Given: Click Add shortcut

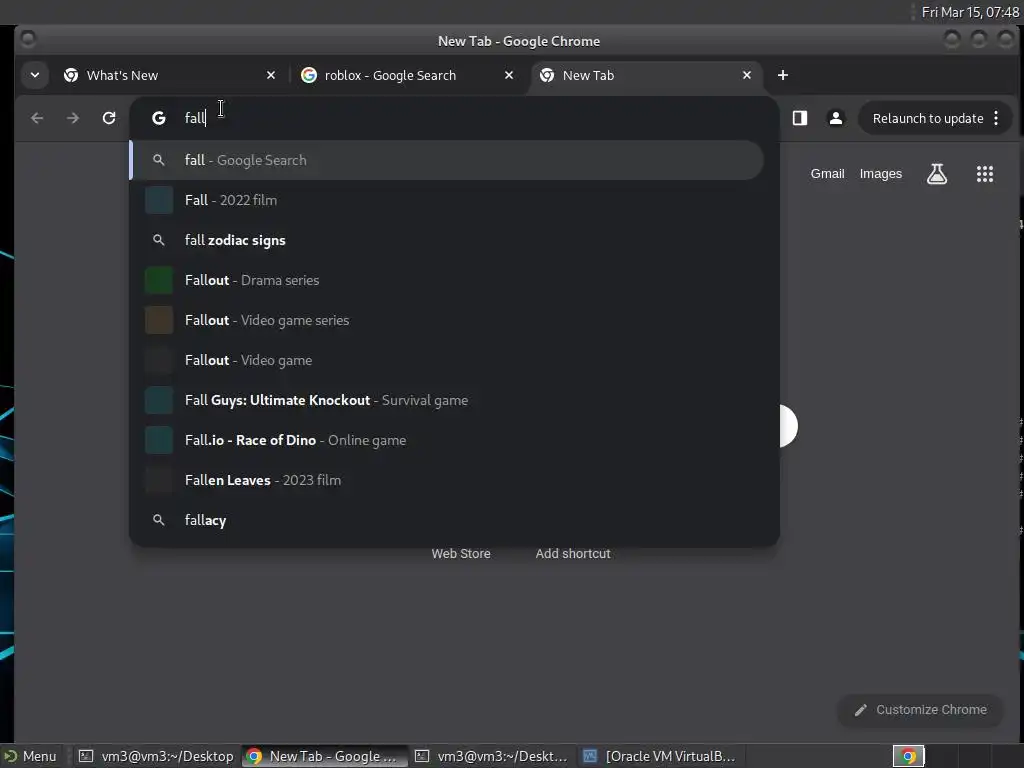Looking at the screenshot, I should click(x=573, y=554).
